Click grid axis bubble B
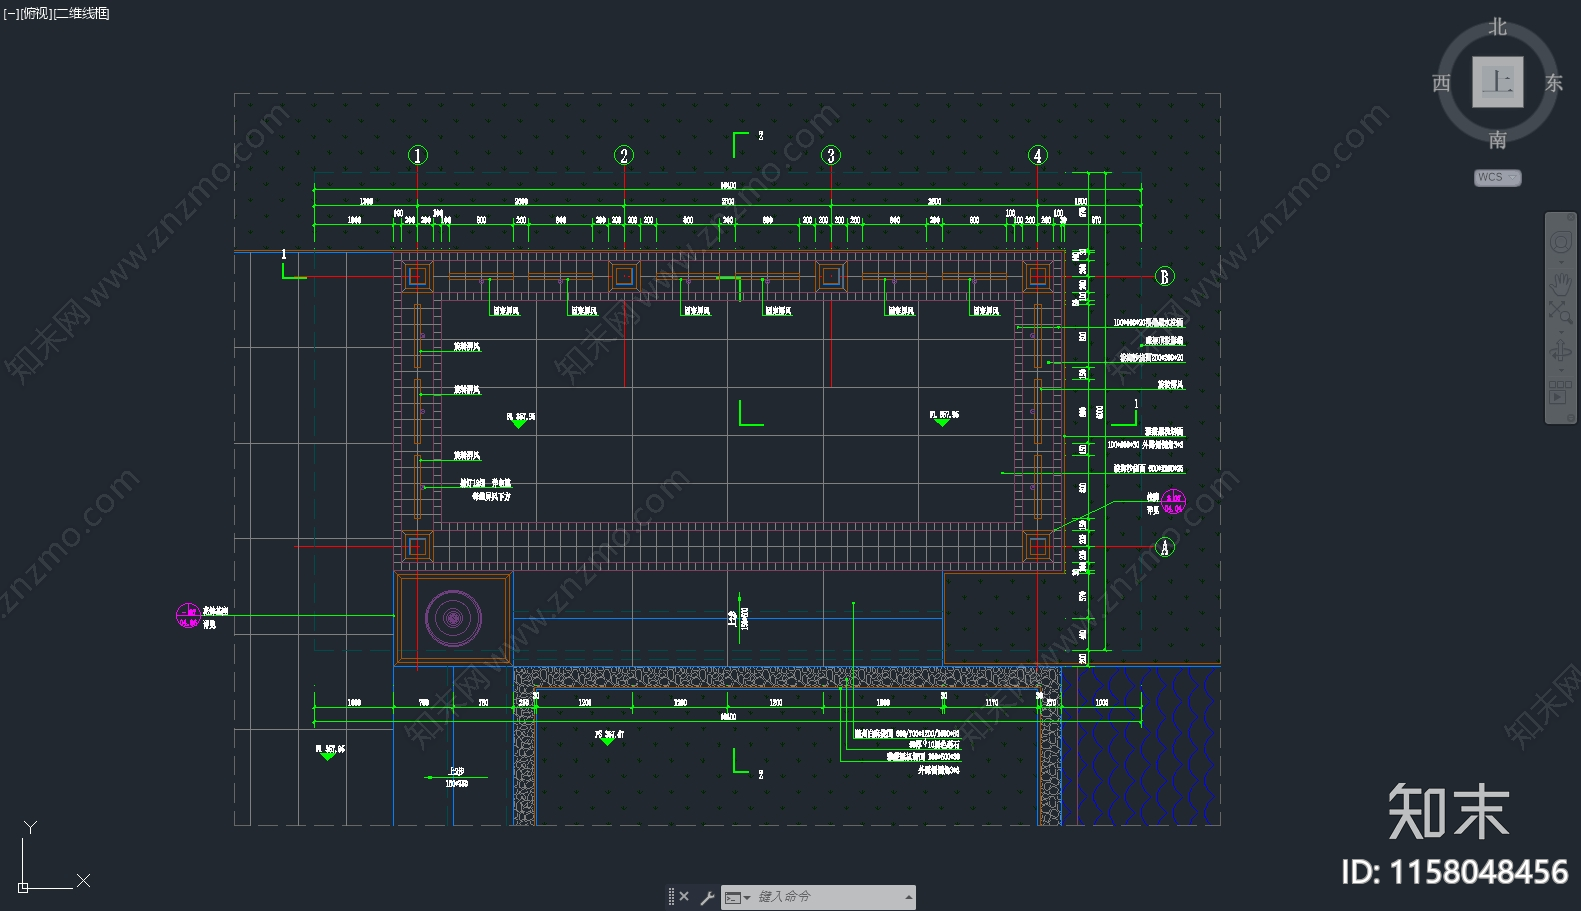Viewport: 1581px width, 911px height. [x=1164, y=277]
